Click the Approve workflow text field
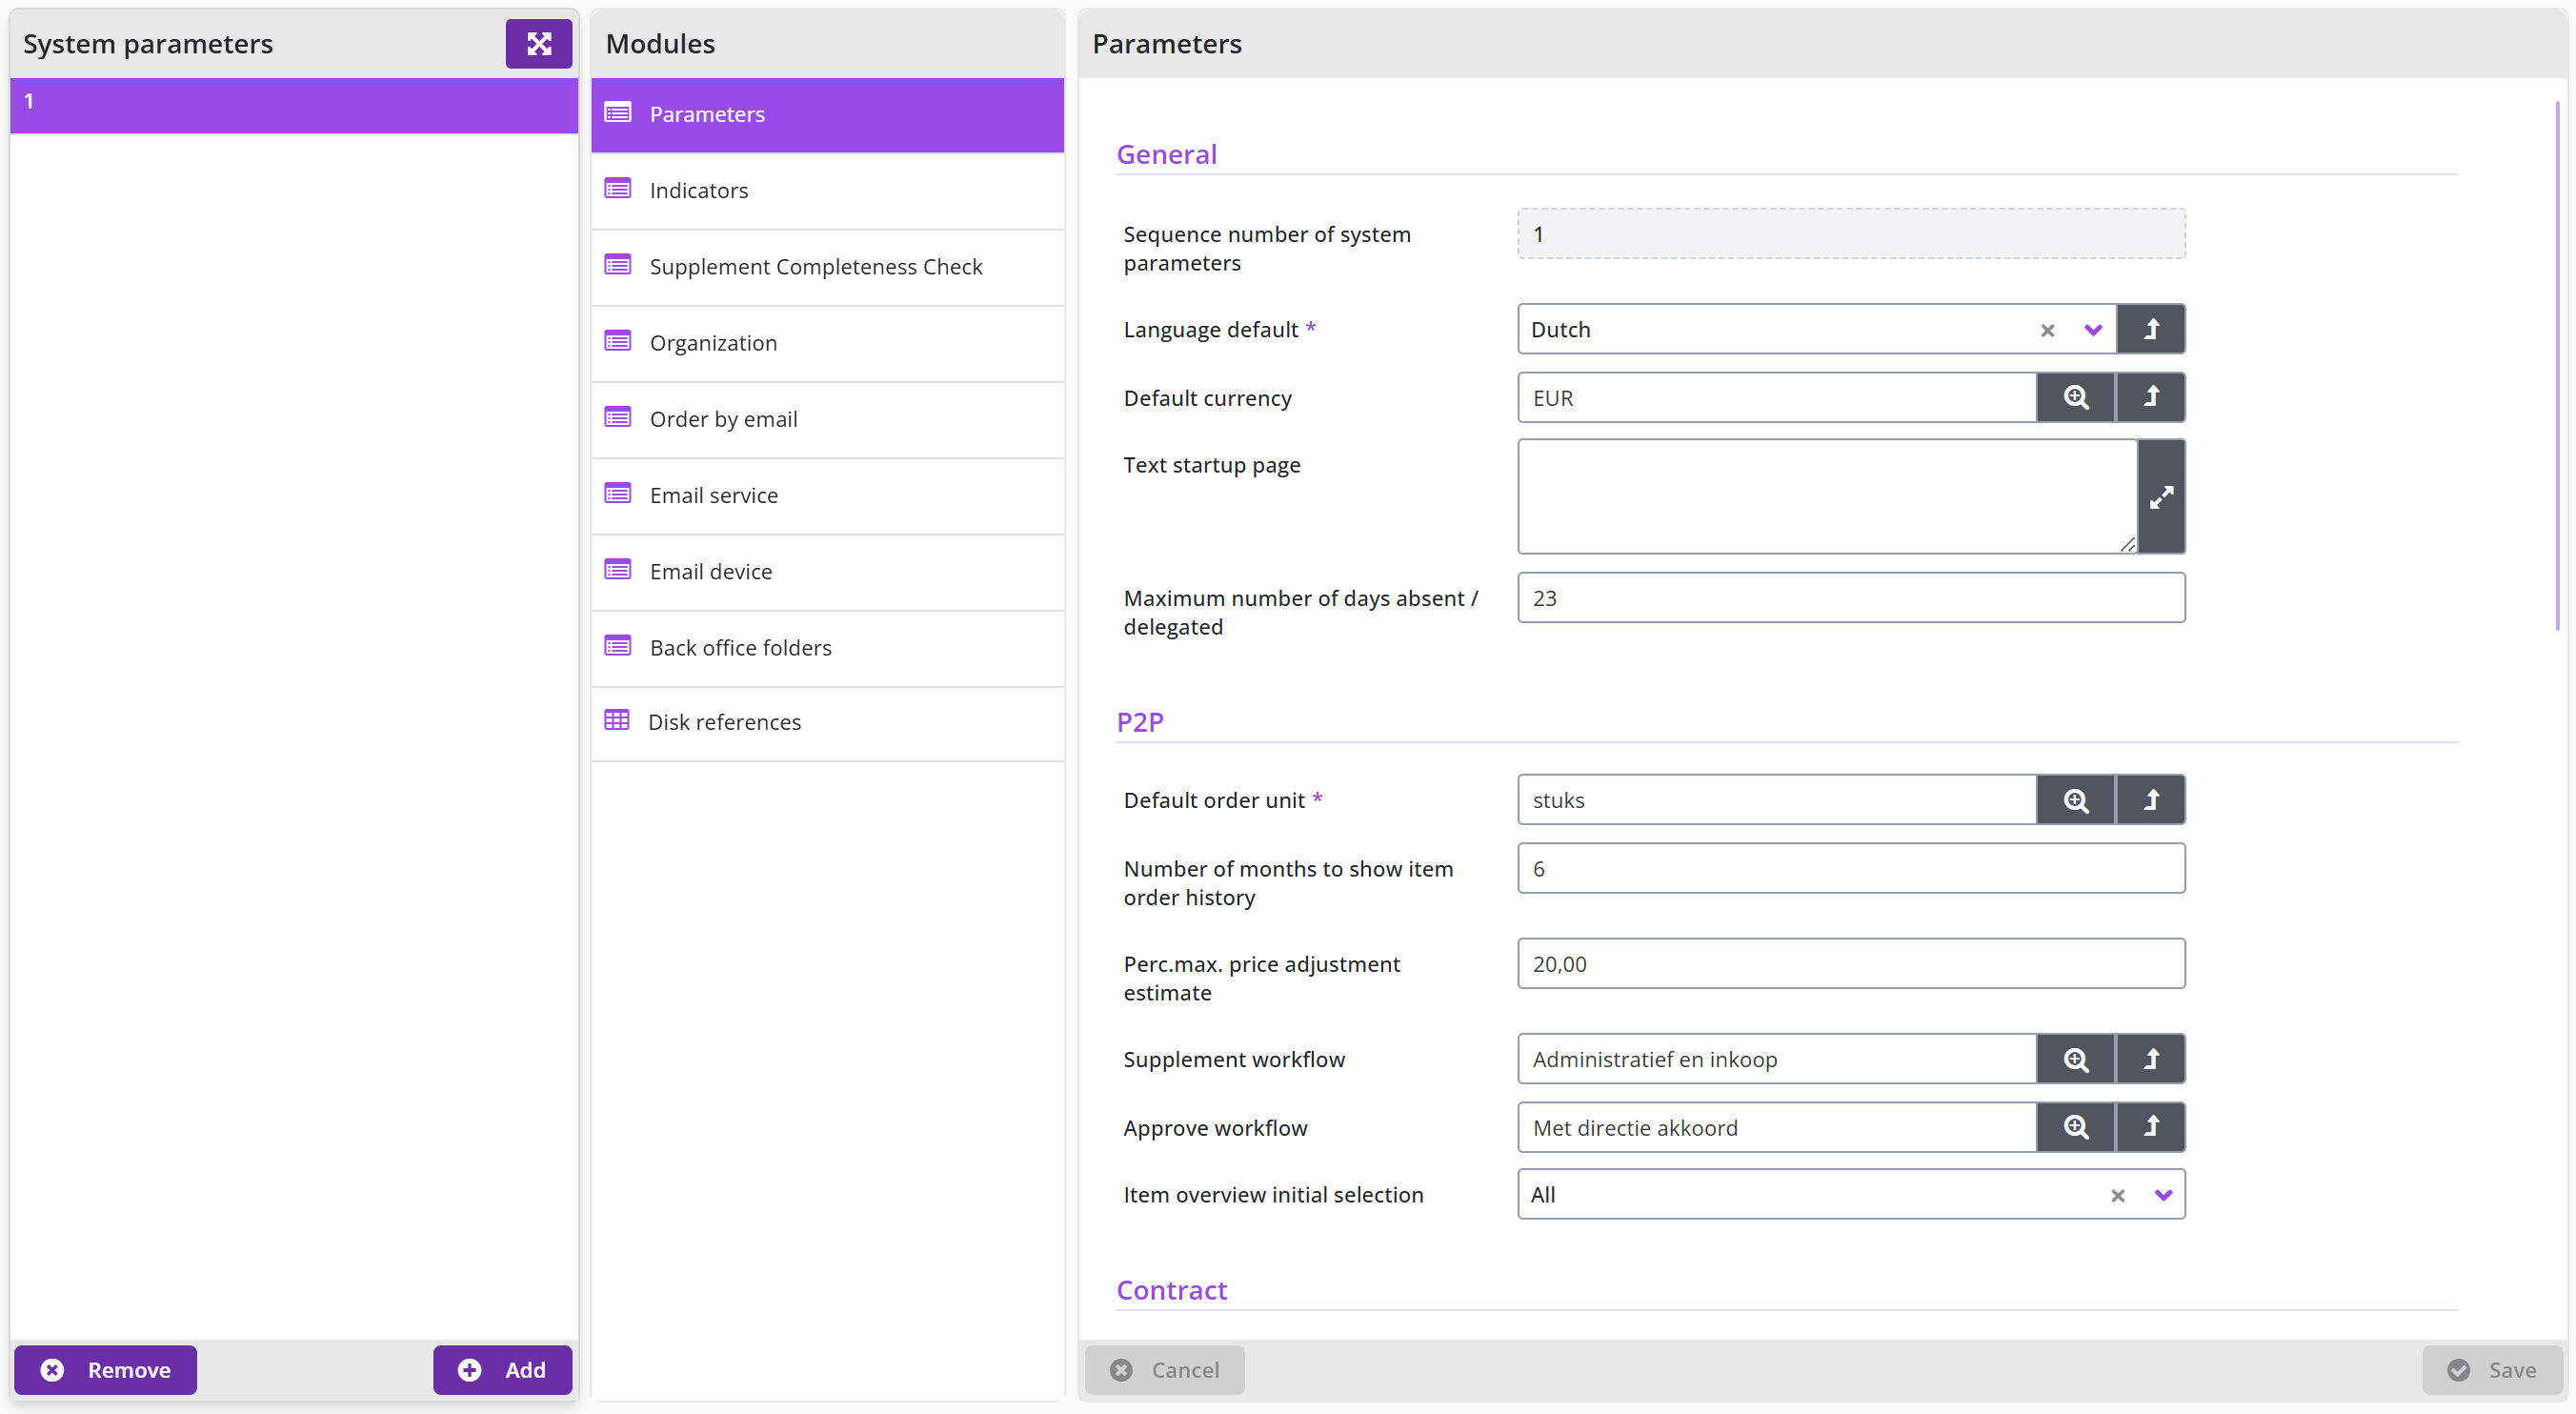The width and height of the screenshot is (2576, 1414). click(1776, 1127)
